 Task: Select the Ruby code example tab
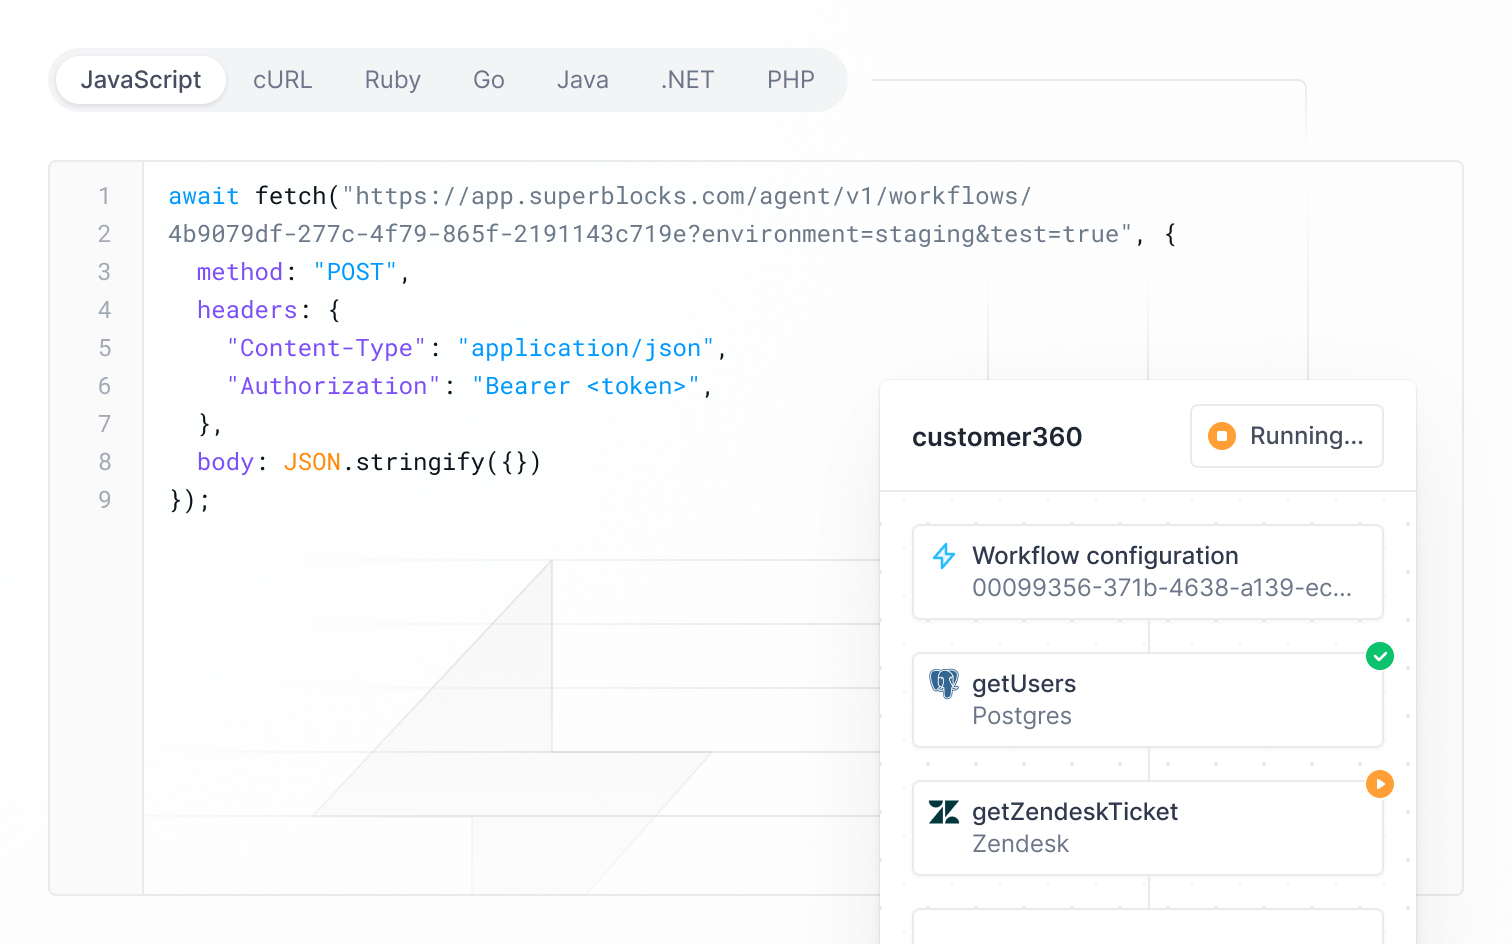click(392, 79)
